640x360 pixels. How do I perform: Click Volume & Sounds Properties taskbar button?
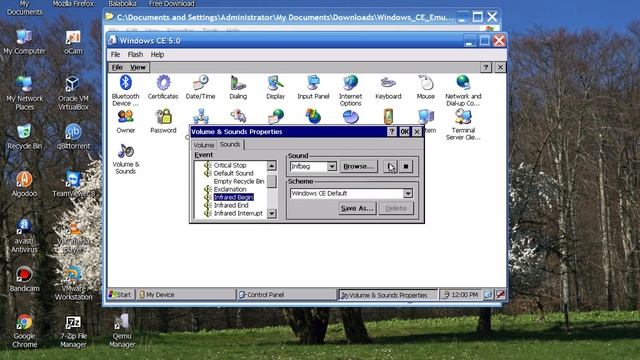[x=388, y=294]
